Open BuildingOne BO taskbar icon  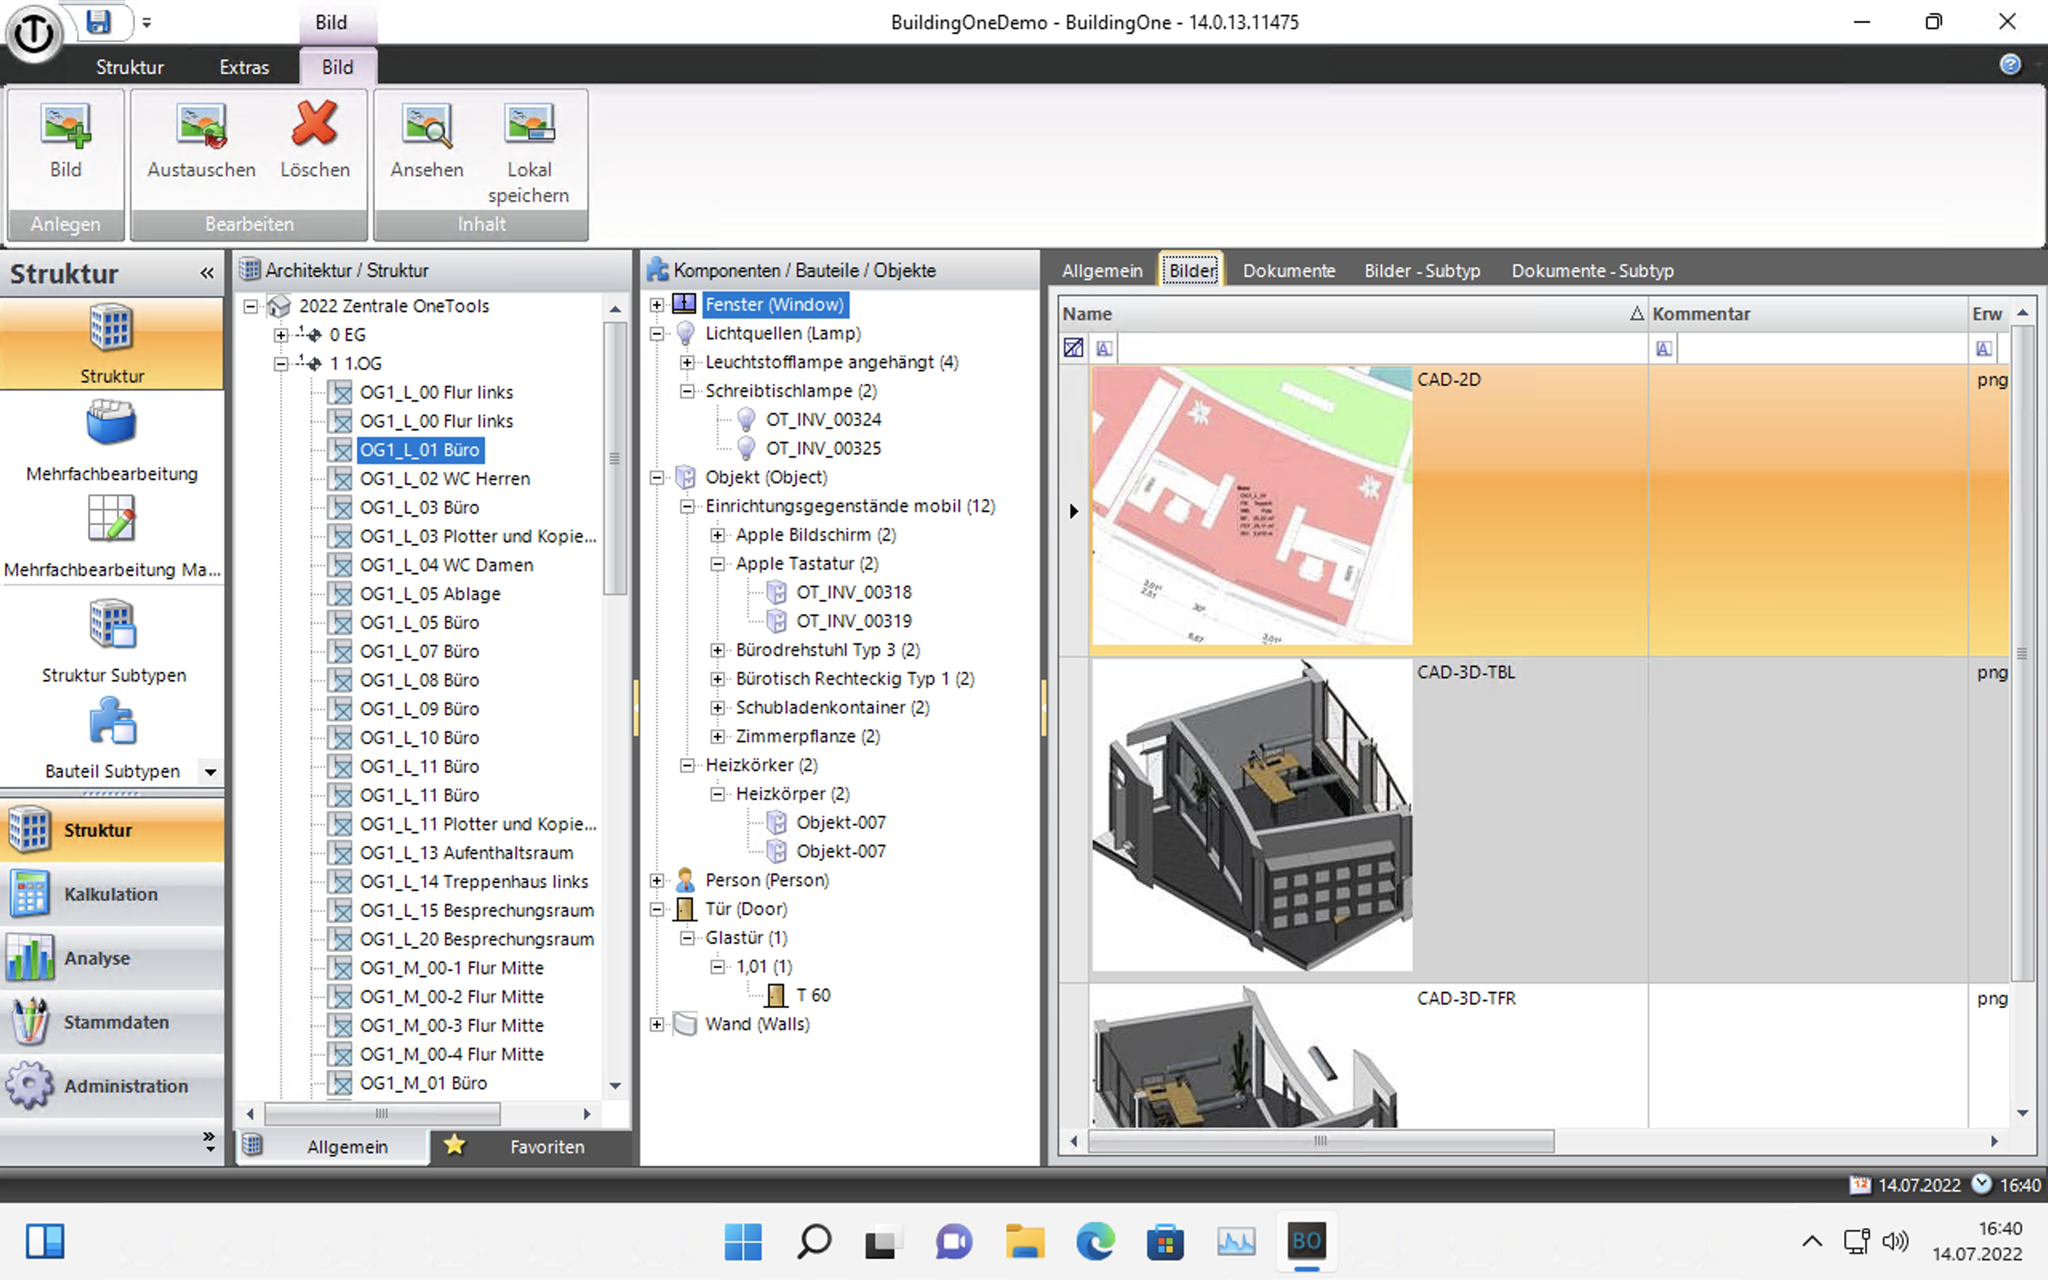tap(1306, 1242)
